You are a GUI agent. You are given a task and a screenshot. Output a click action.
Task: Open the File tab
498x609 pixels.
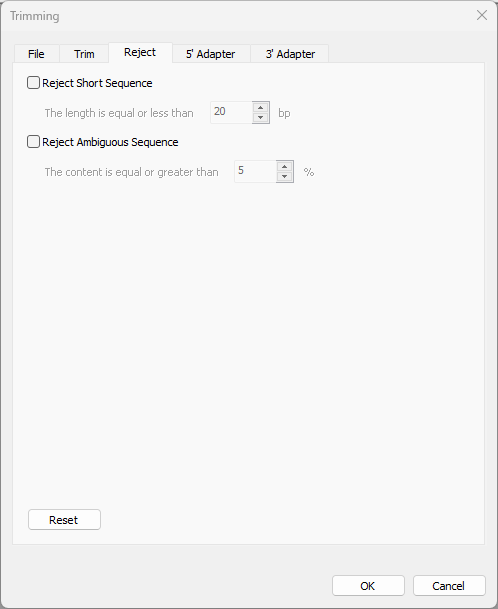pyautogui.click(x=37, y=54)
